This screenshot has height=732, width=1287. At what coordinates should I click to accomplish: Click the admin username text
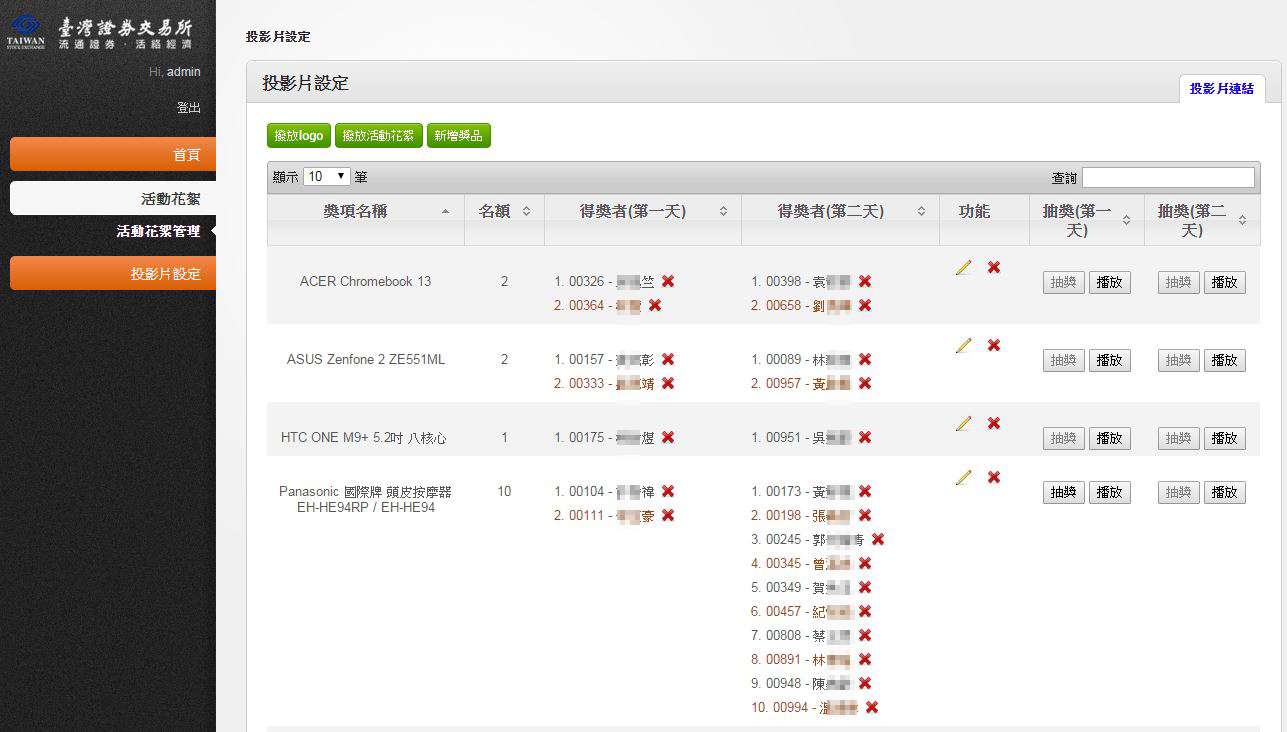tap(184, 72)
